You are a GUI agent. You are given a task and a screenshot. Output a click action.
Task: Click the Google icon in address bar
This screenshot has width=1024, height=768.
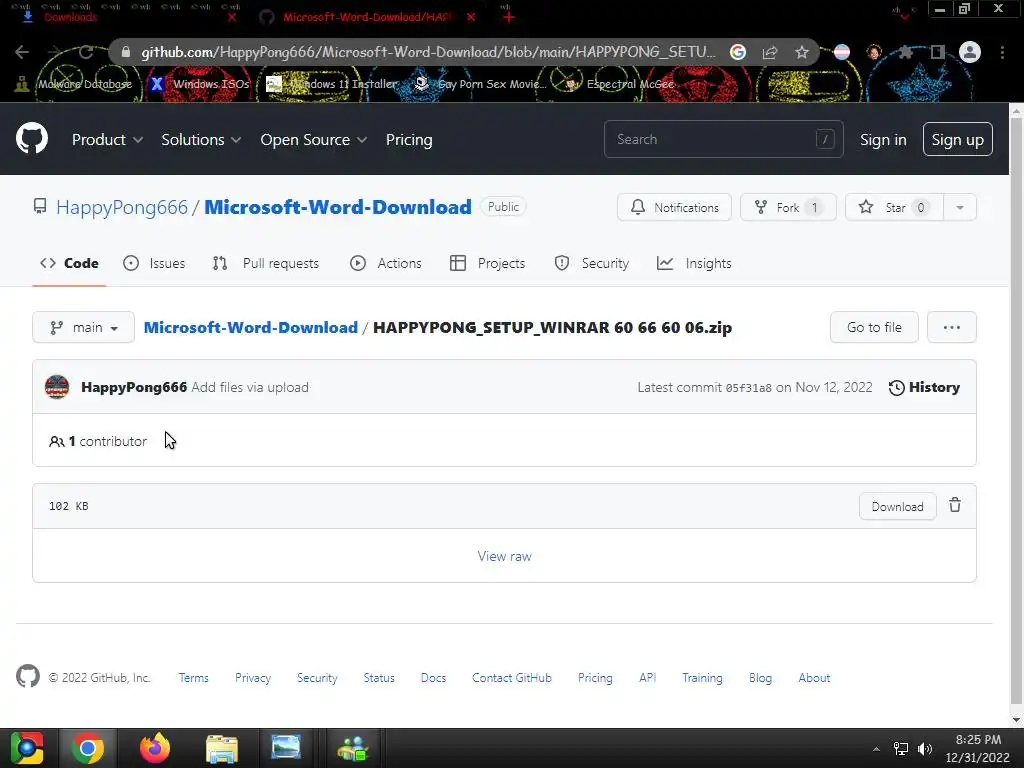pyautogui.click(x=738, y=52)
